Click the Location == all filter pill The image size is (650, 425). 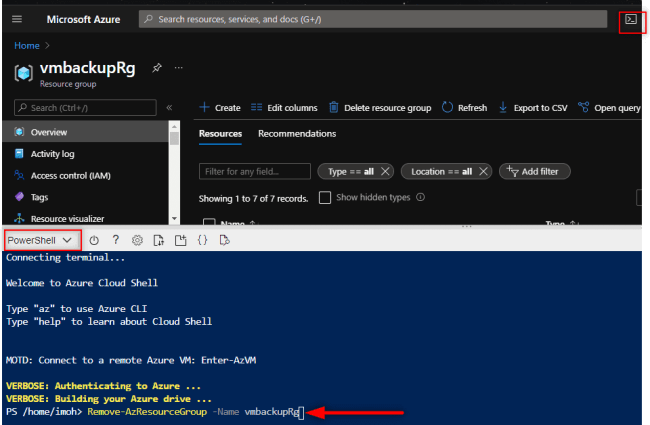(441, 172)
